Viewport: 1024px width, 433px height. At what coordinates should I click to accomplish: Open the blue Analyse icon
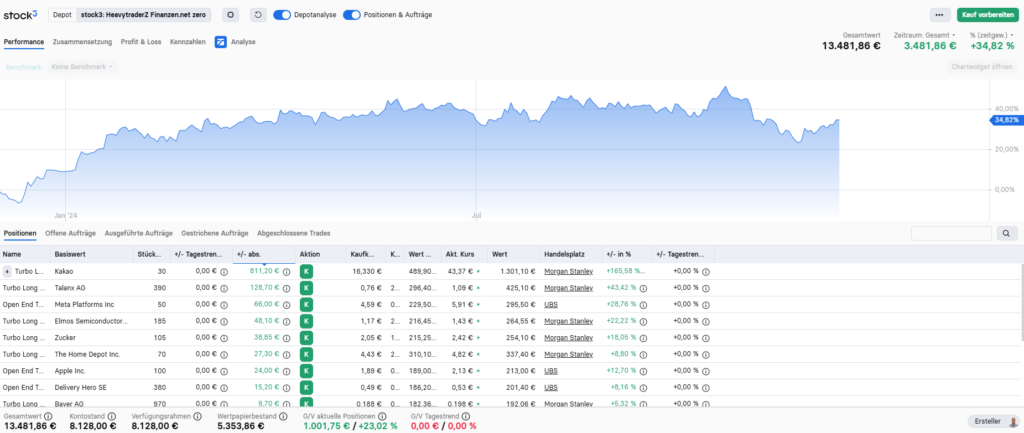pos(221,42)
